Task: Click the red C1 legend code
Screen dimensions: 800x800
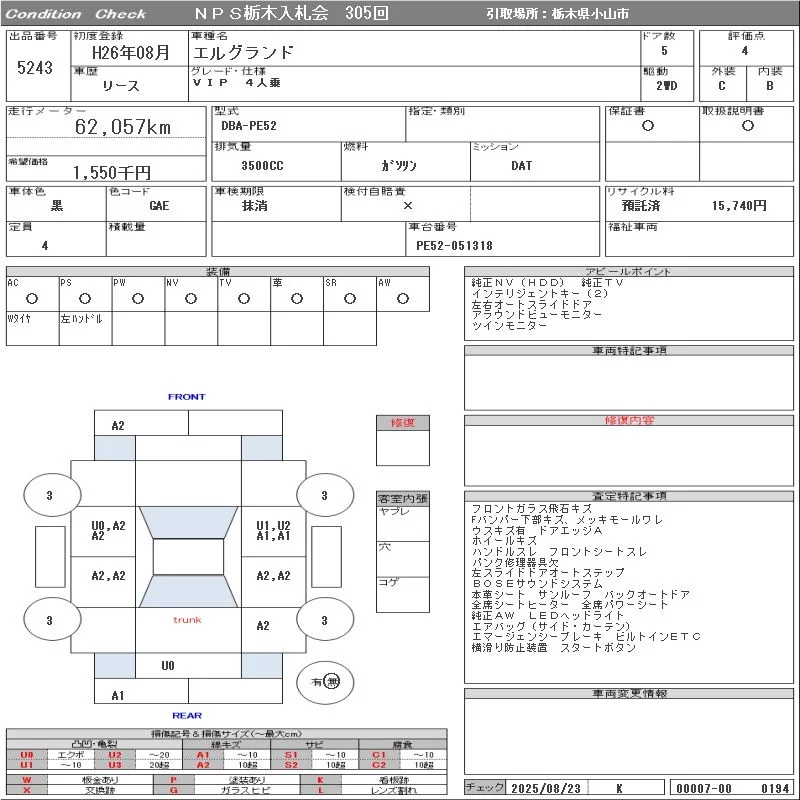Action: click(x=379, y=755)
